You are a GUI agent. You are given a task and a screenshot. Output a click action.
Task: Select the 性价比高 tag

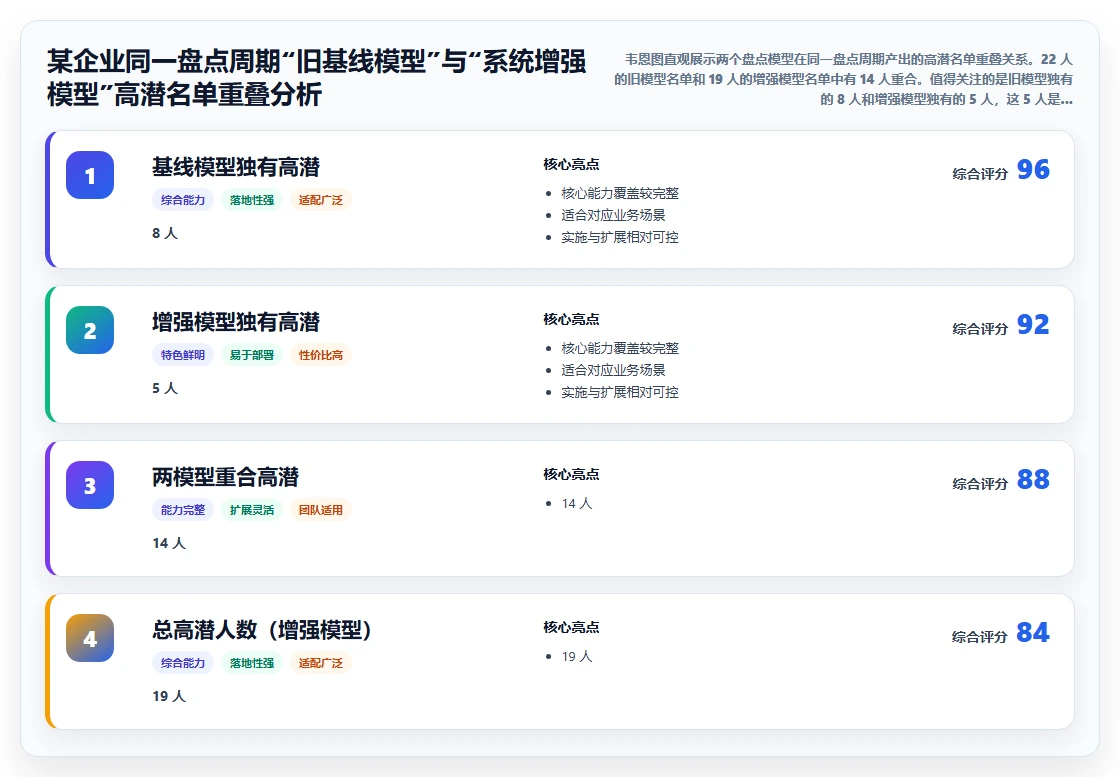[x=321, y=355]
